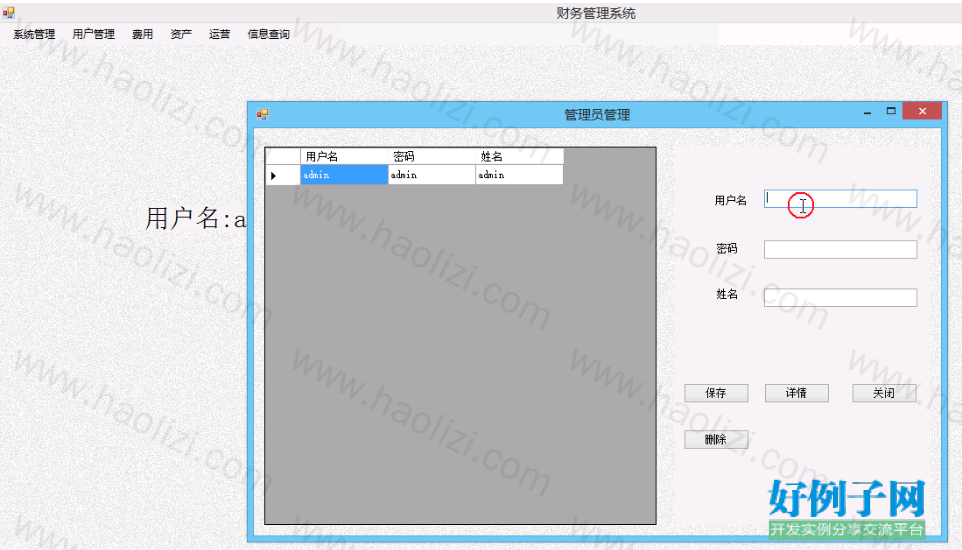This screenshot has height=550, width=962.
Task: Open the 费用 menu
Action: [x=142, y=34]
